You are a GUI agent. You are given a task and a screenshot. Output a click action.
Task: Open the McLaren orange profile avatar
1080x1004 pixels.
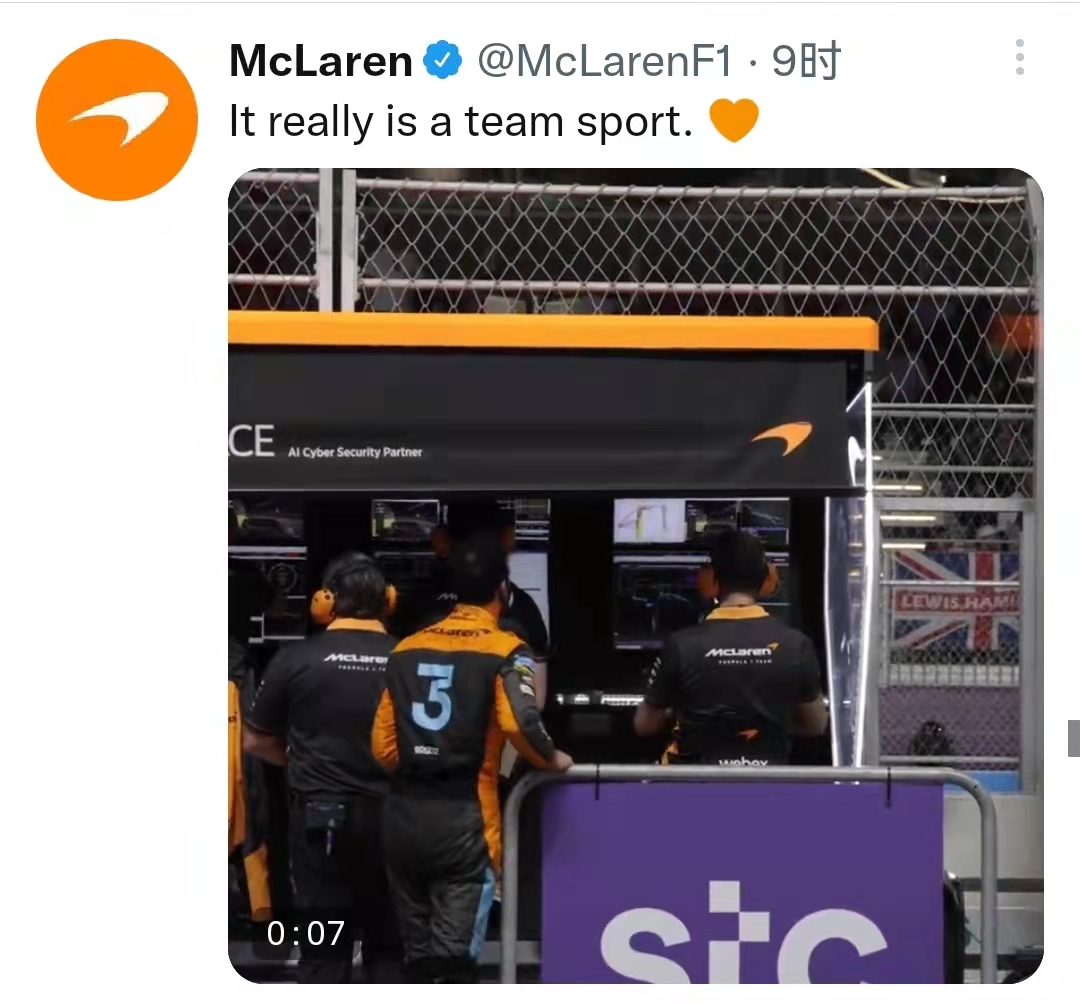point(117,120)
